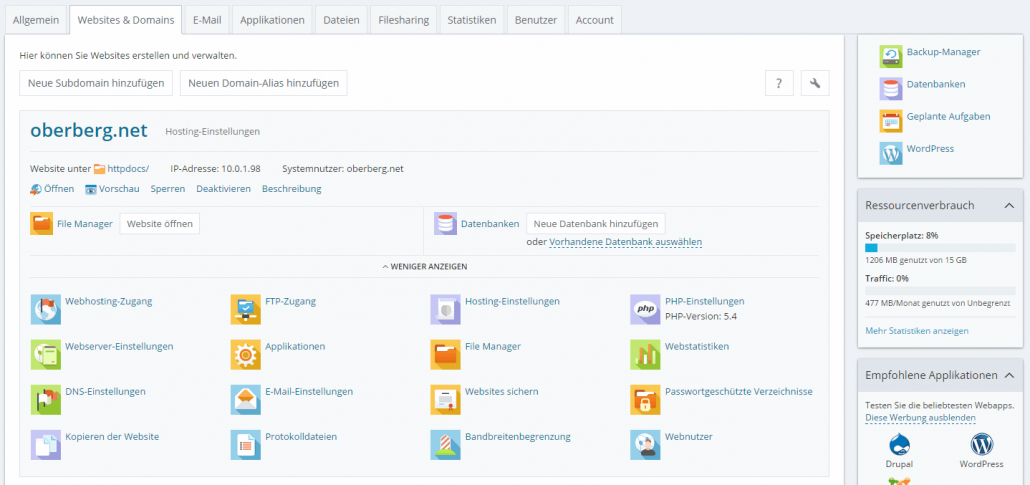Screen dimensions: 1030x485
Task: Open the Mehr Statistiken anzeigen link
Action: (x=916, y=330)
